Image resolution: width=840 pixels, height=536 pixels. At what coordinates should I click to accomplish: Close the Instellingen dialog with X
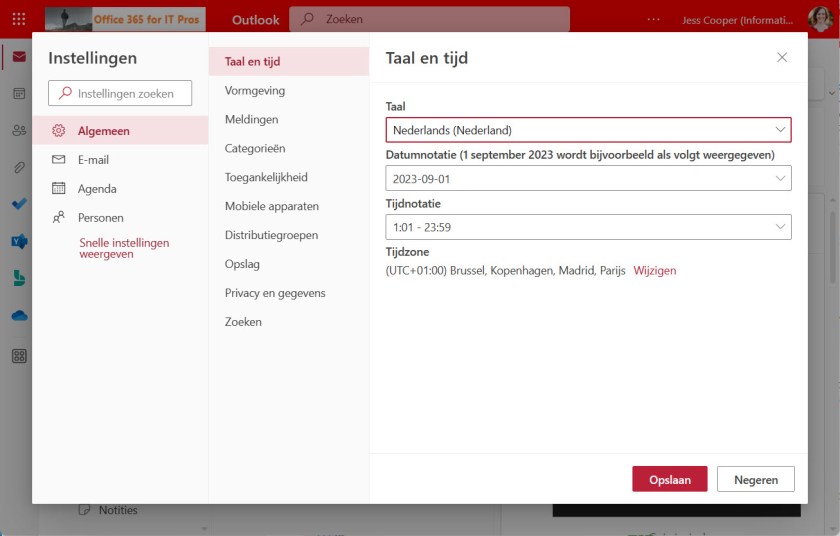pos(782,57)
